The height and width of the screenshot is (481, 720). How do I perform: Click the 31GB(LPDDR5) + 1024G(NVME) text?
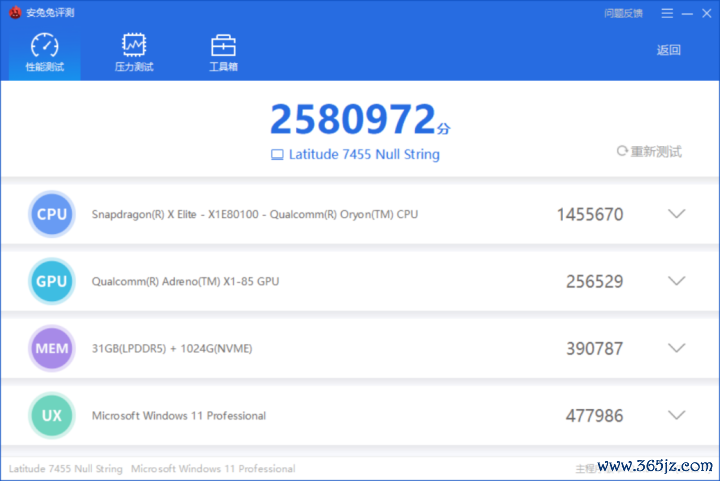pyautogui.click(x=172, y=348)
